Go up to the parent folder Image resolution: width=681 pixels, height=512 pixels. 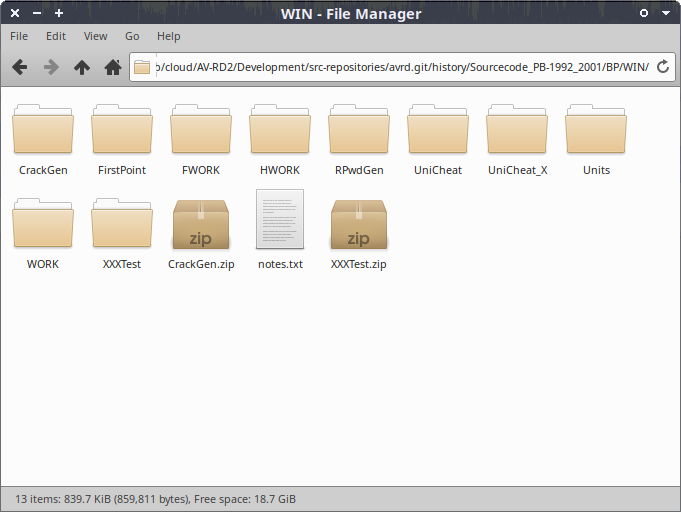click(82, 68)
